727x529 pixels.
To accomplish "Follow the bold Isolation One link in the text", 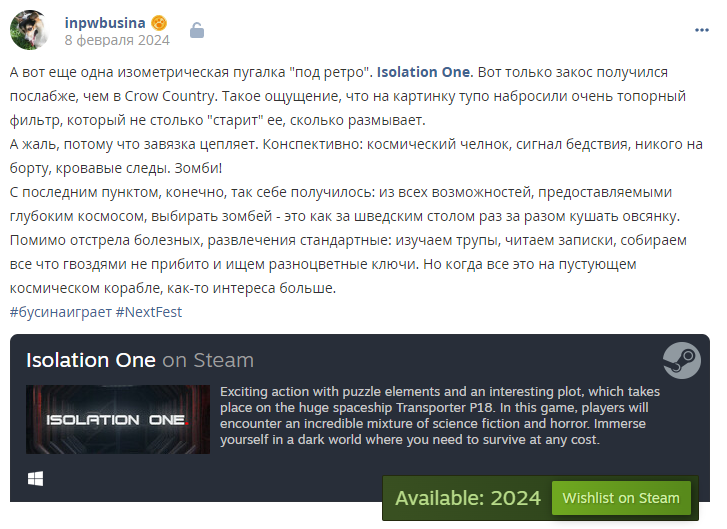I will [424, 72].
